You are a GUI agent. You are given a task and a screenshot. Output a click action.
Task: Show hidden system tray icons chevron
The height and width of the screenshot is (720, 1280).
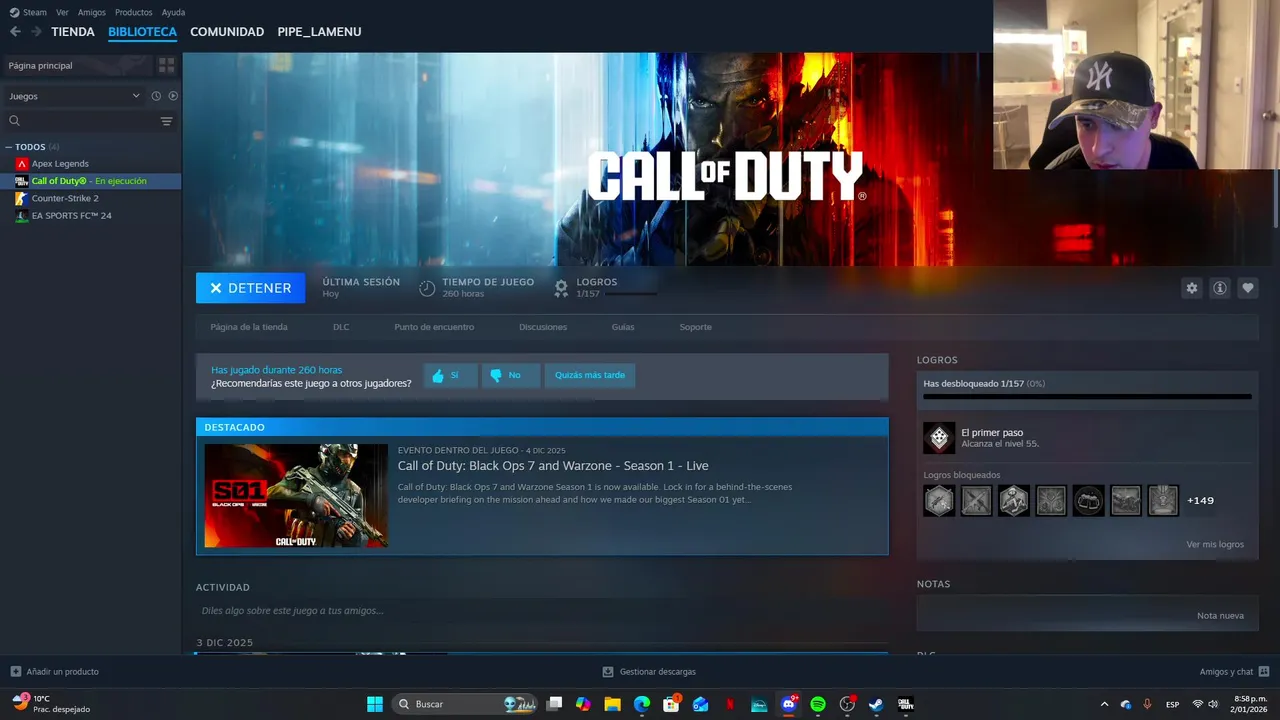(x=1104, y=704)
